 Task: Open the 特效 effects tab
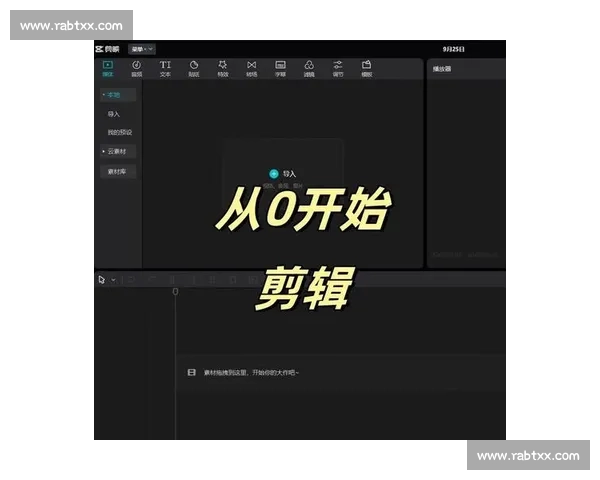223,69
